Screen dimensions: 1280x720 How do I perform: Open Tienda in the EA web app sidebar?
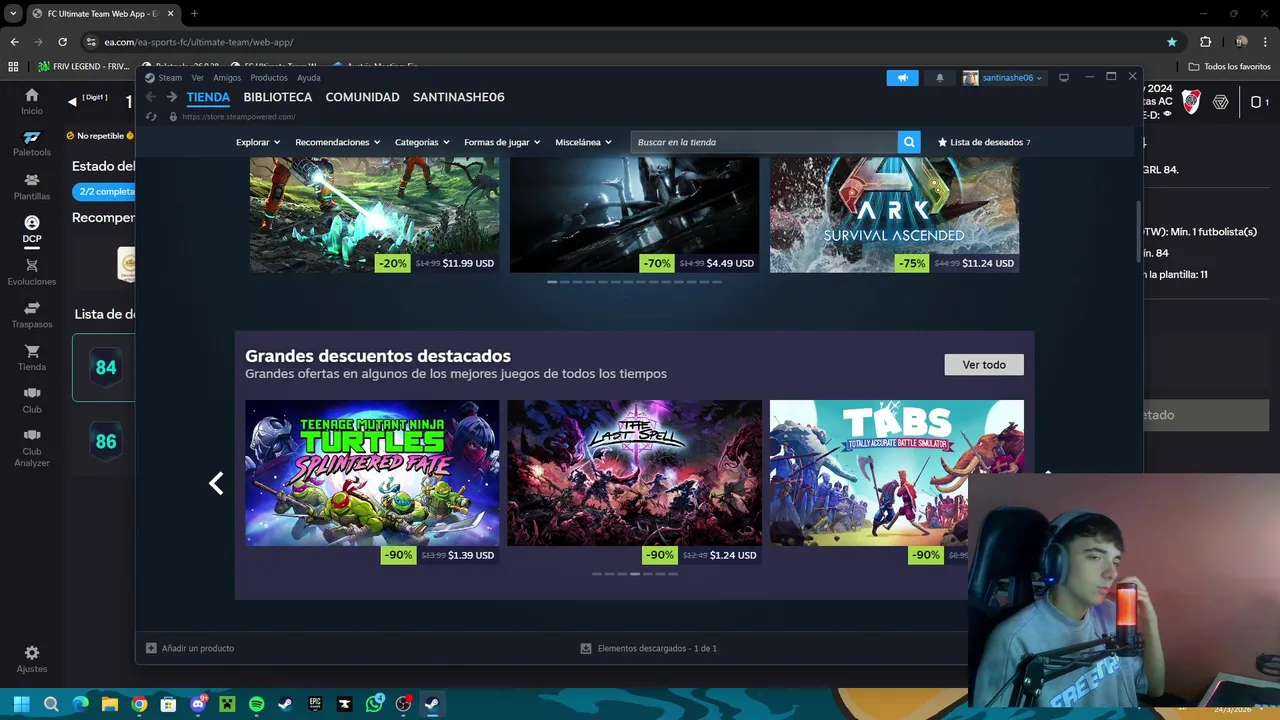[x=32, y=358]
